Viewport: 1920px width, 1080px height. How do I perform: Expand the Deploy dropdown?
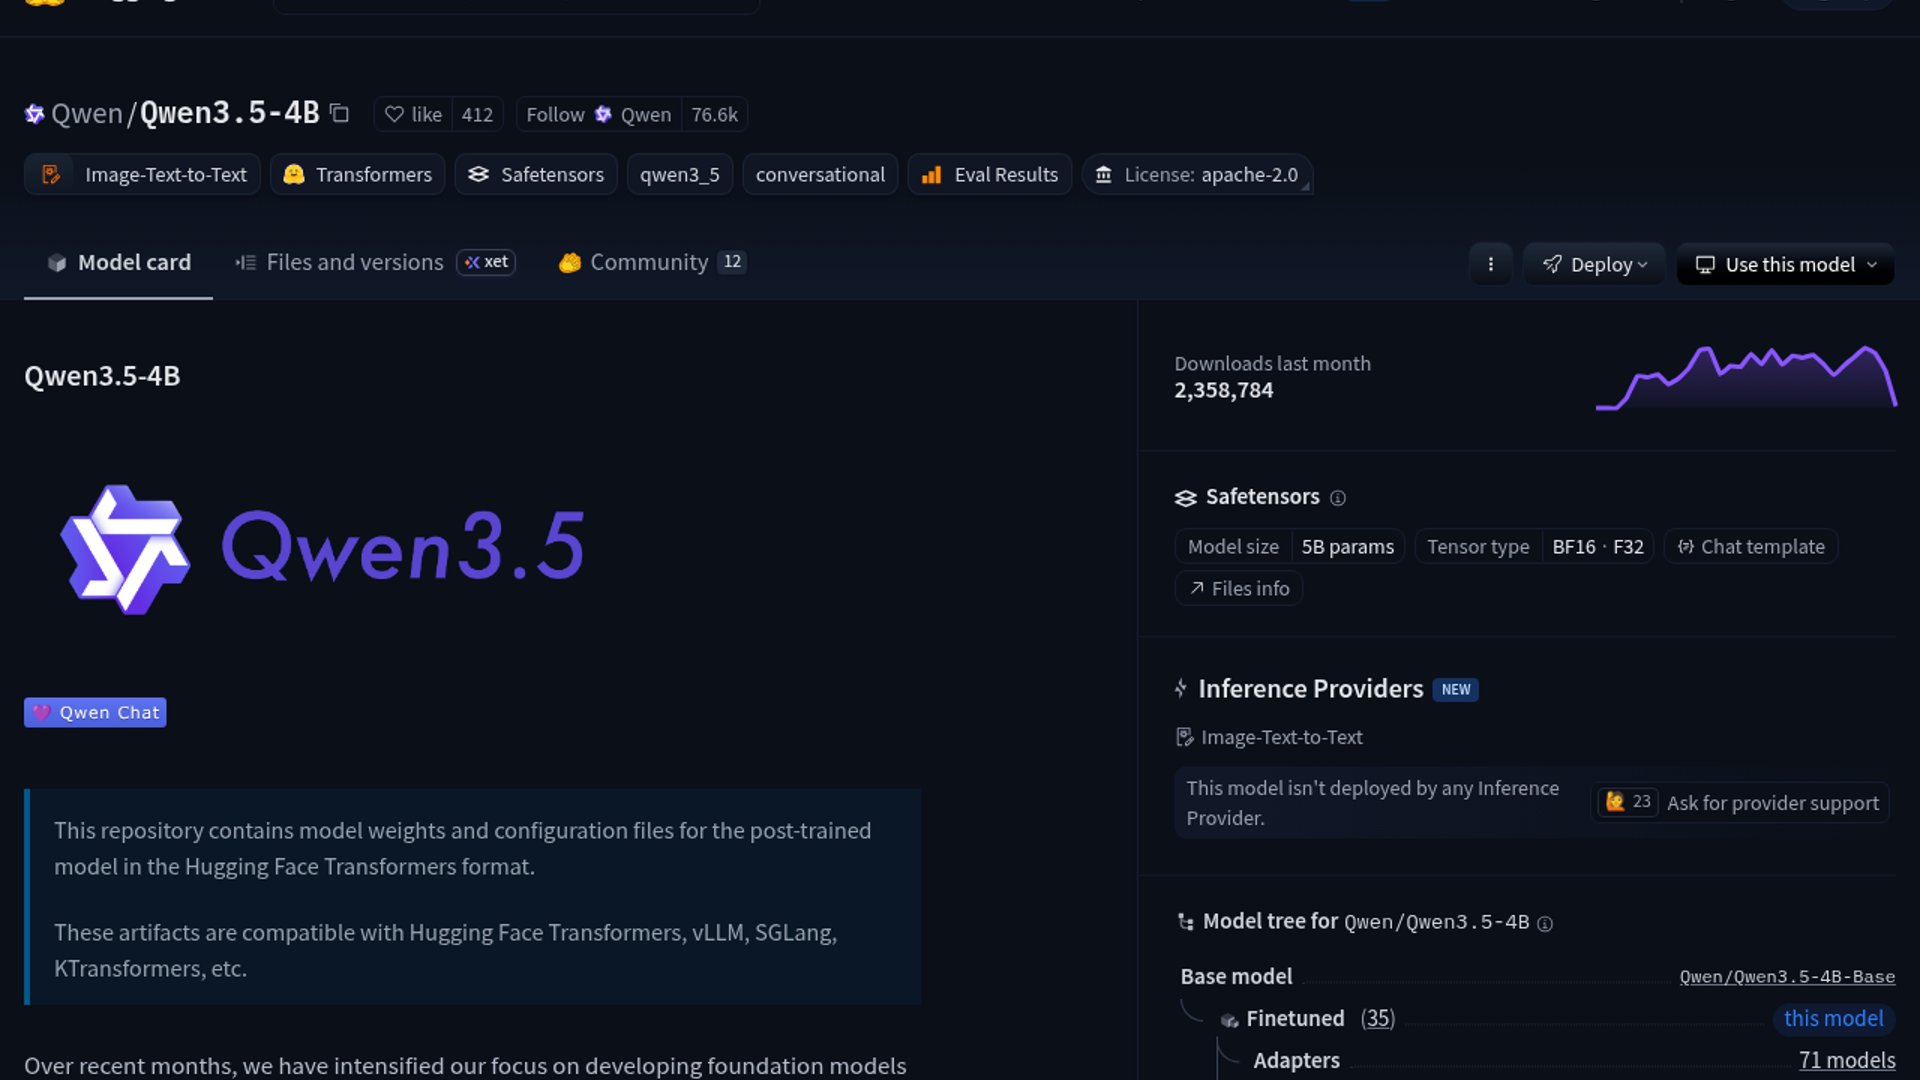[x=1594, y=265]
